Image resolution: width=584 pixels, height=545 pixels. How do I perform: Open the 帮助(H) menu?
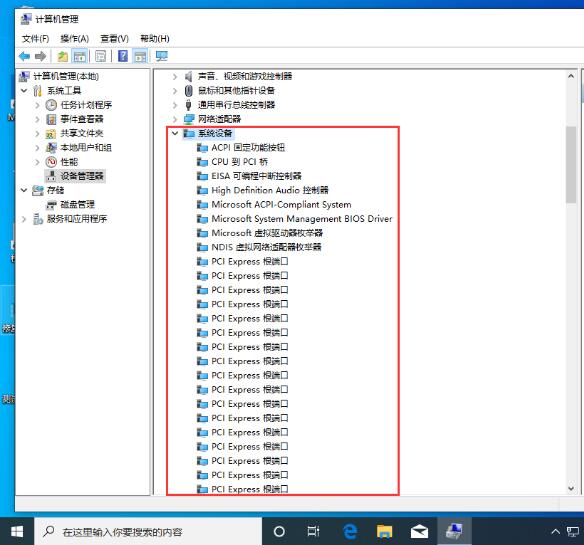pyautogui.click(x=155, y=38)
